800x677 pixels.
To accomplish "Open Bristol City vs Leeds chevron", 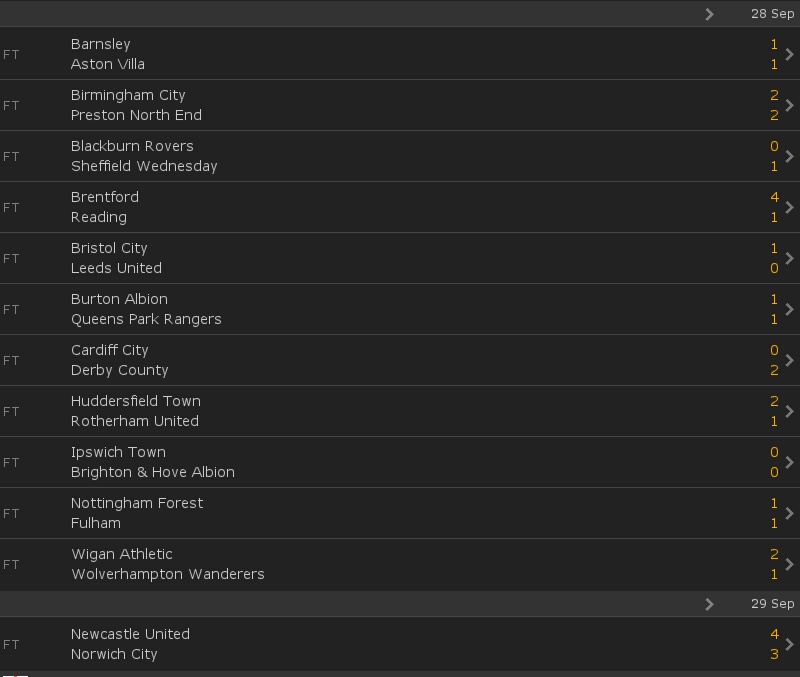I will click(x=789, y=258).
